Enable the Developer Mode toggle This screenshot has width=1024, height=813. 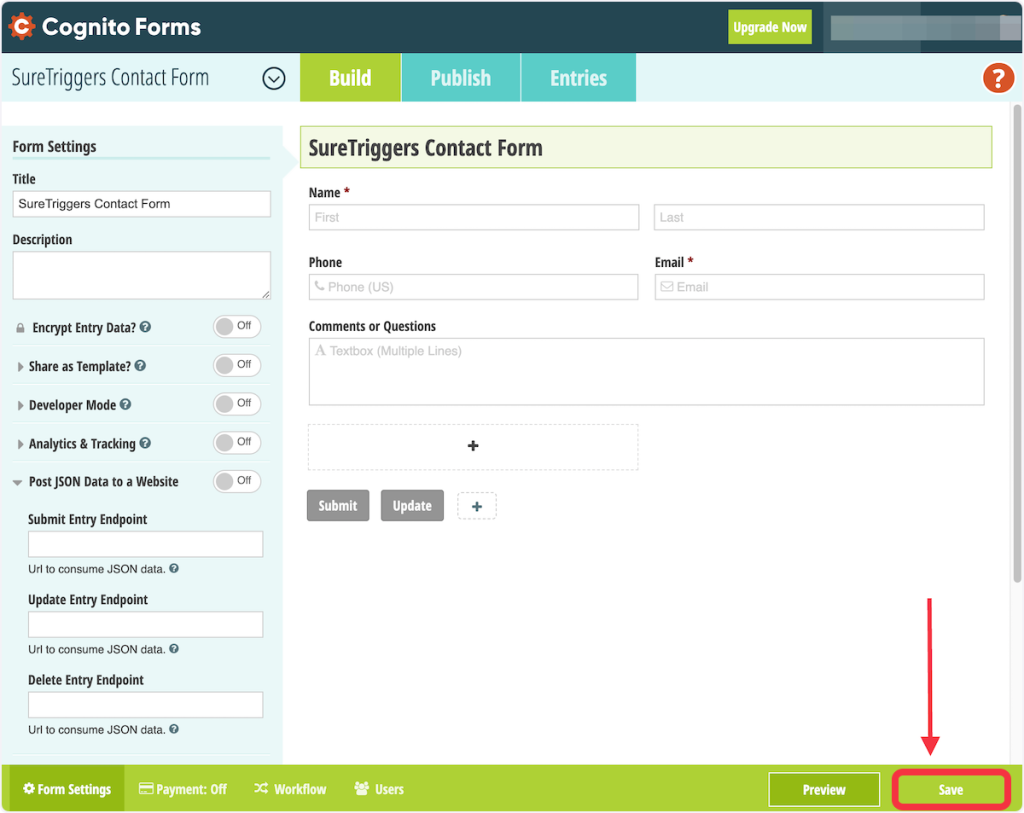tap(237, 404)
